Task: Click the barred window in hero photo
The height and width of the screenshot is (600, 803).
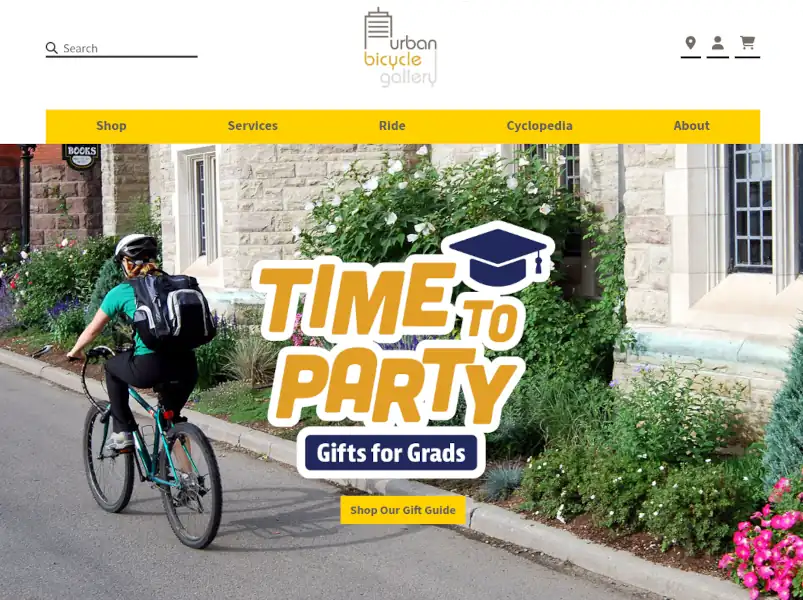Action: point(750,207)
